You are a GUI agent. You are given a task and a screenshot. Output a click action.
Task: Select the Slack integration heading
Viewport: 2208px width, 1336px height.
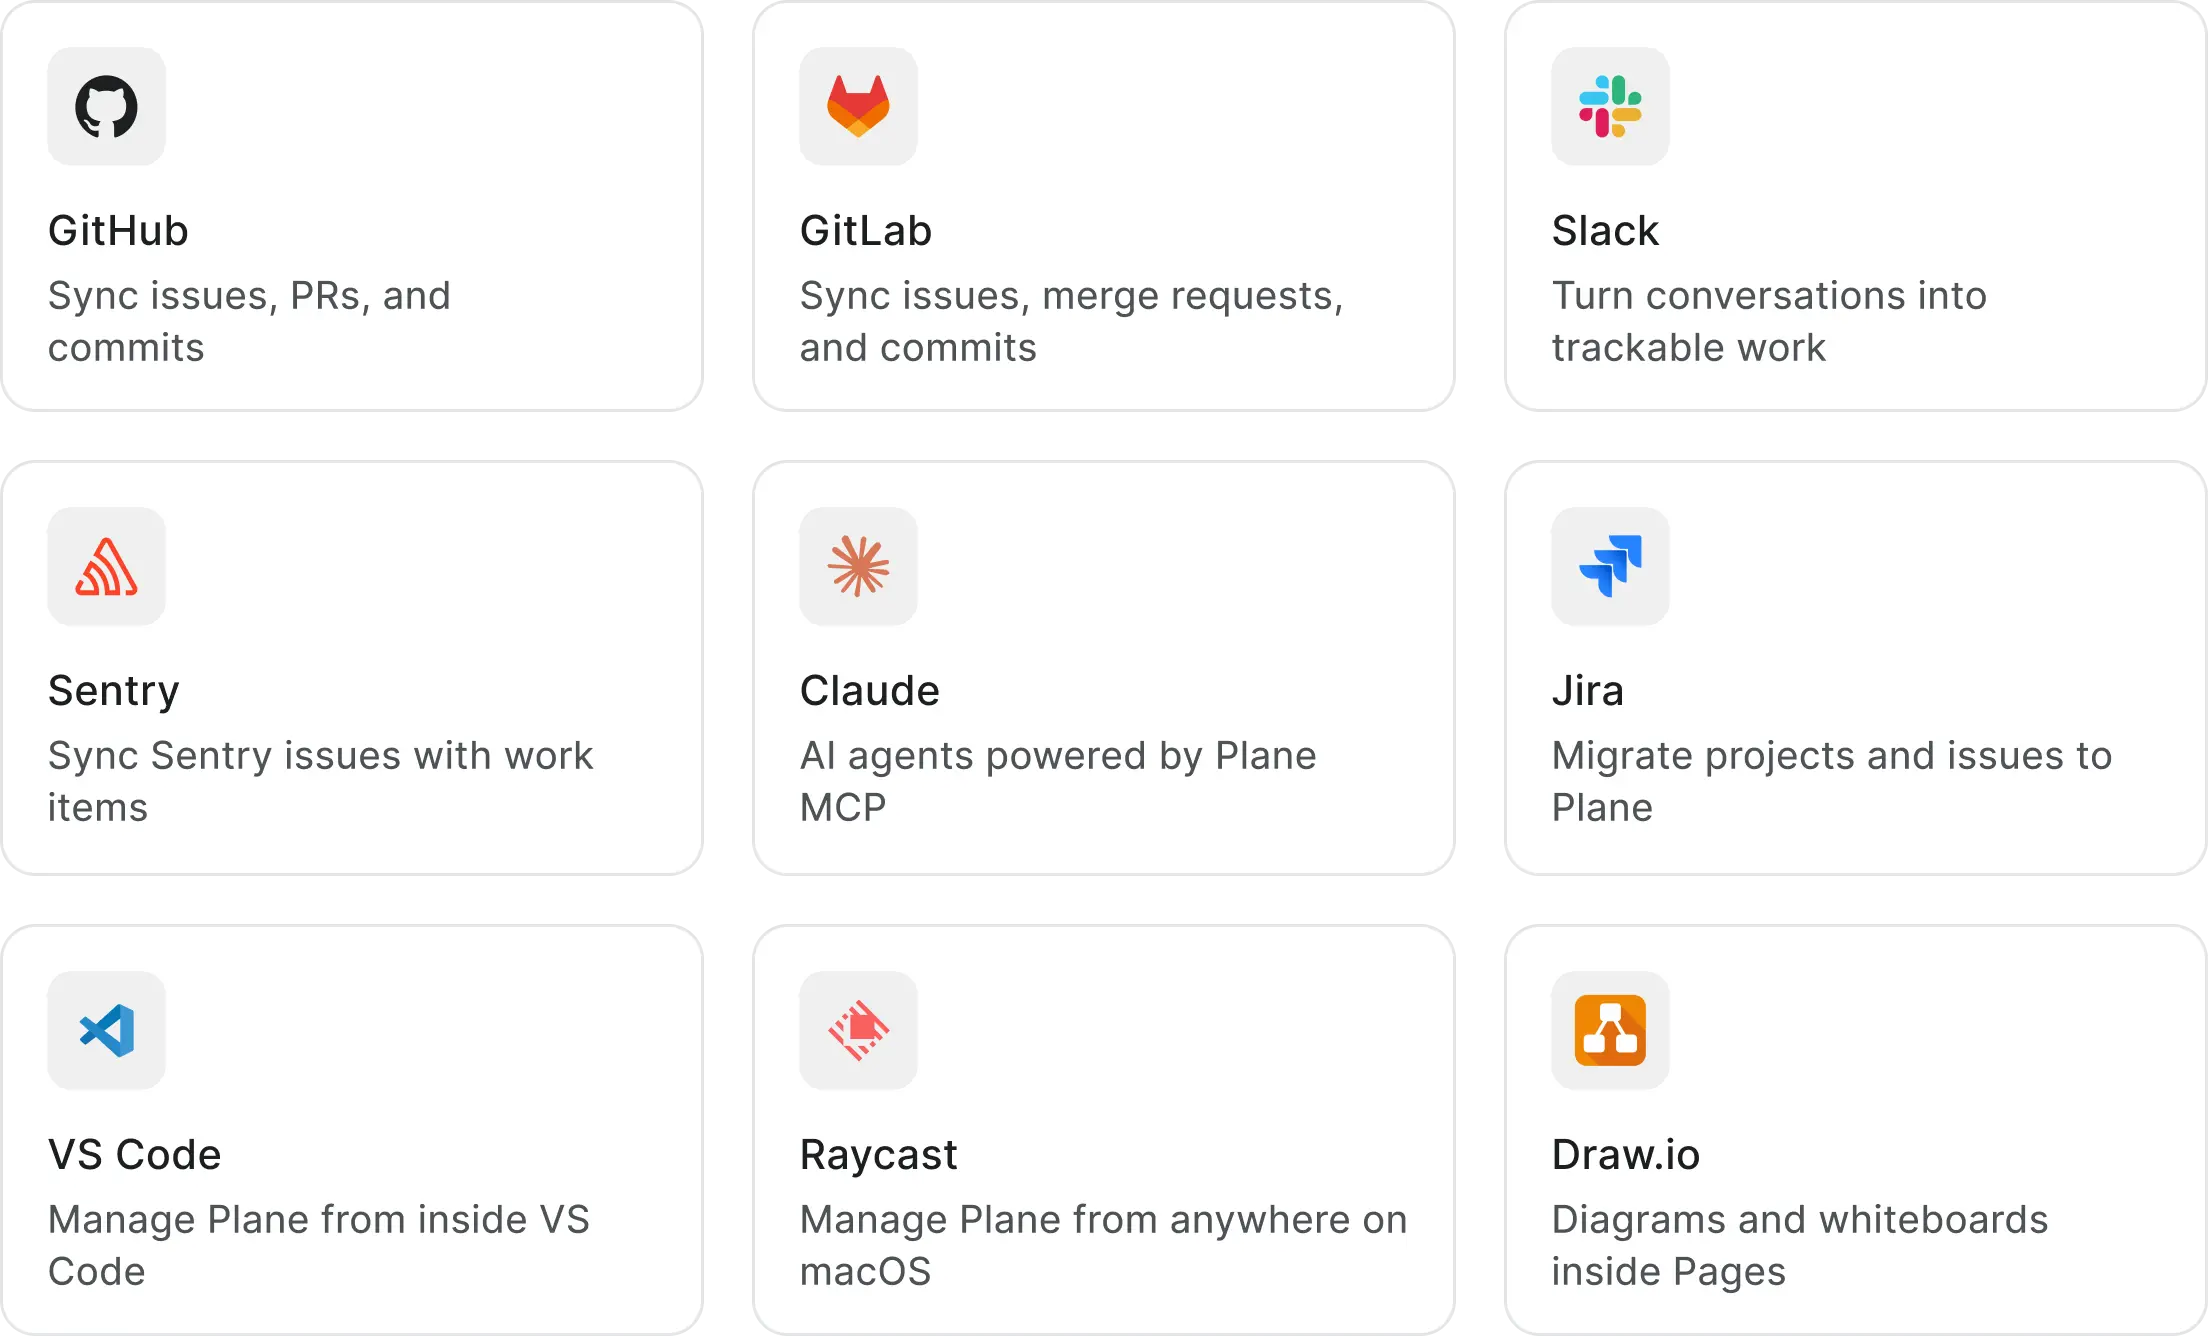coord(1605,231)
